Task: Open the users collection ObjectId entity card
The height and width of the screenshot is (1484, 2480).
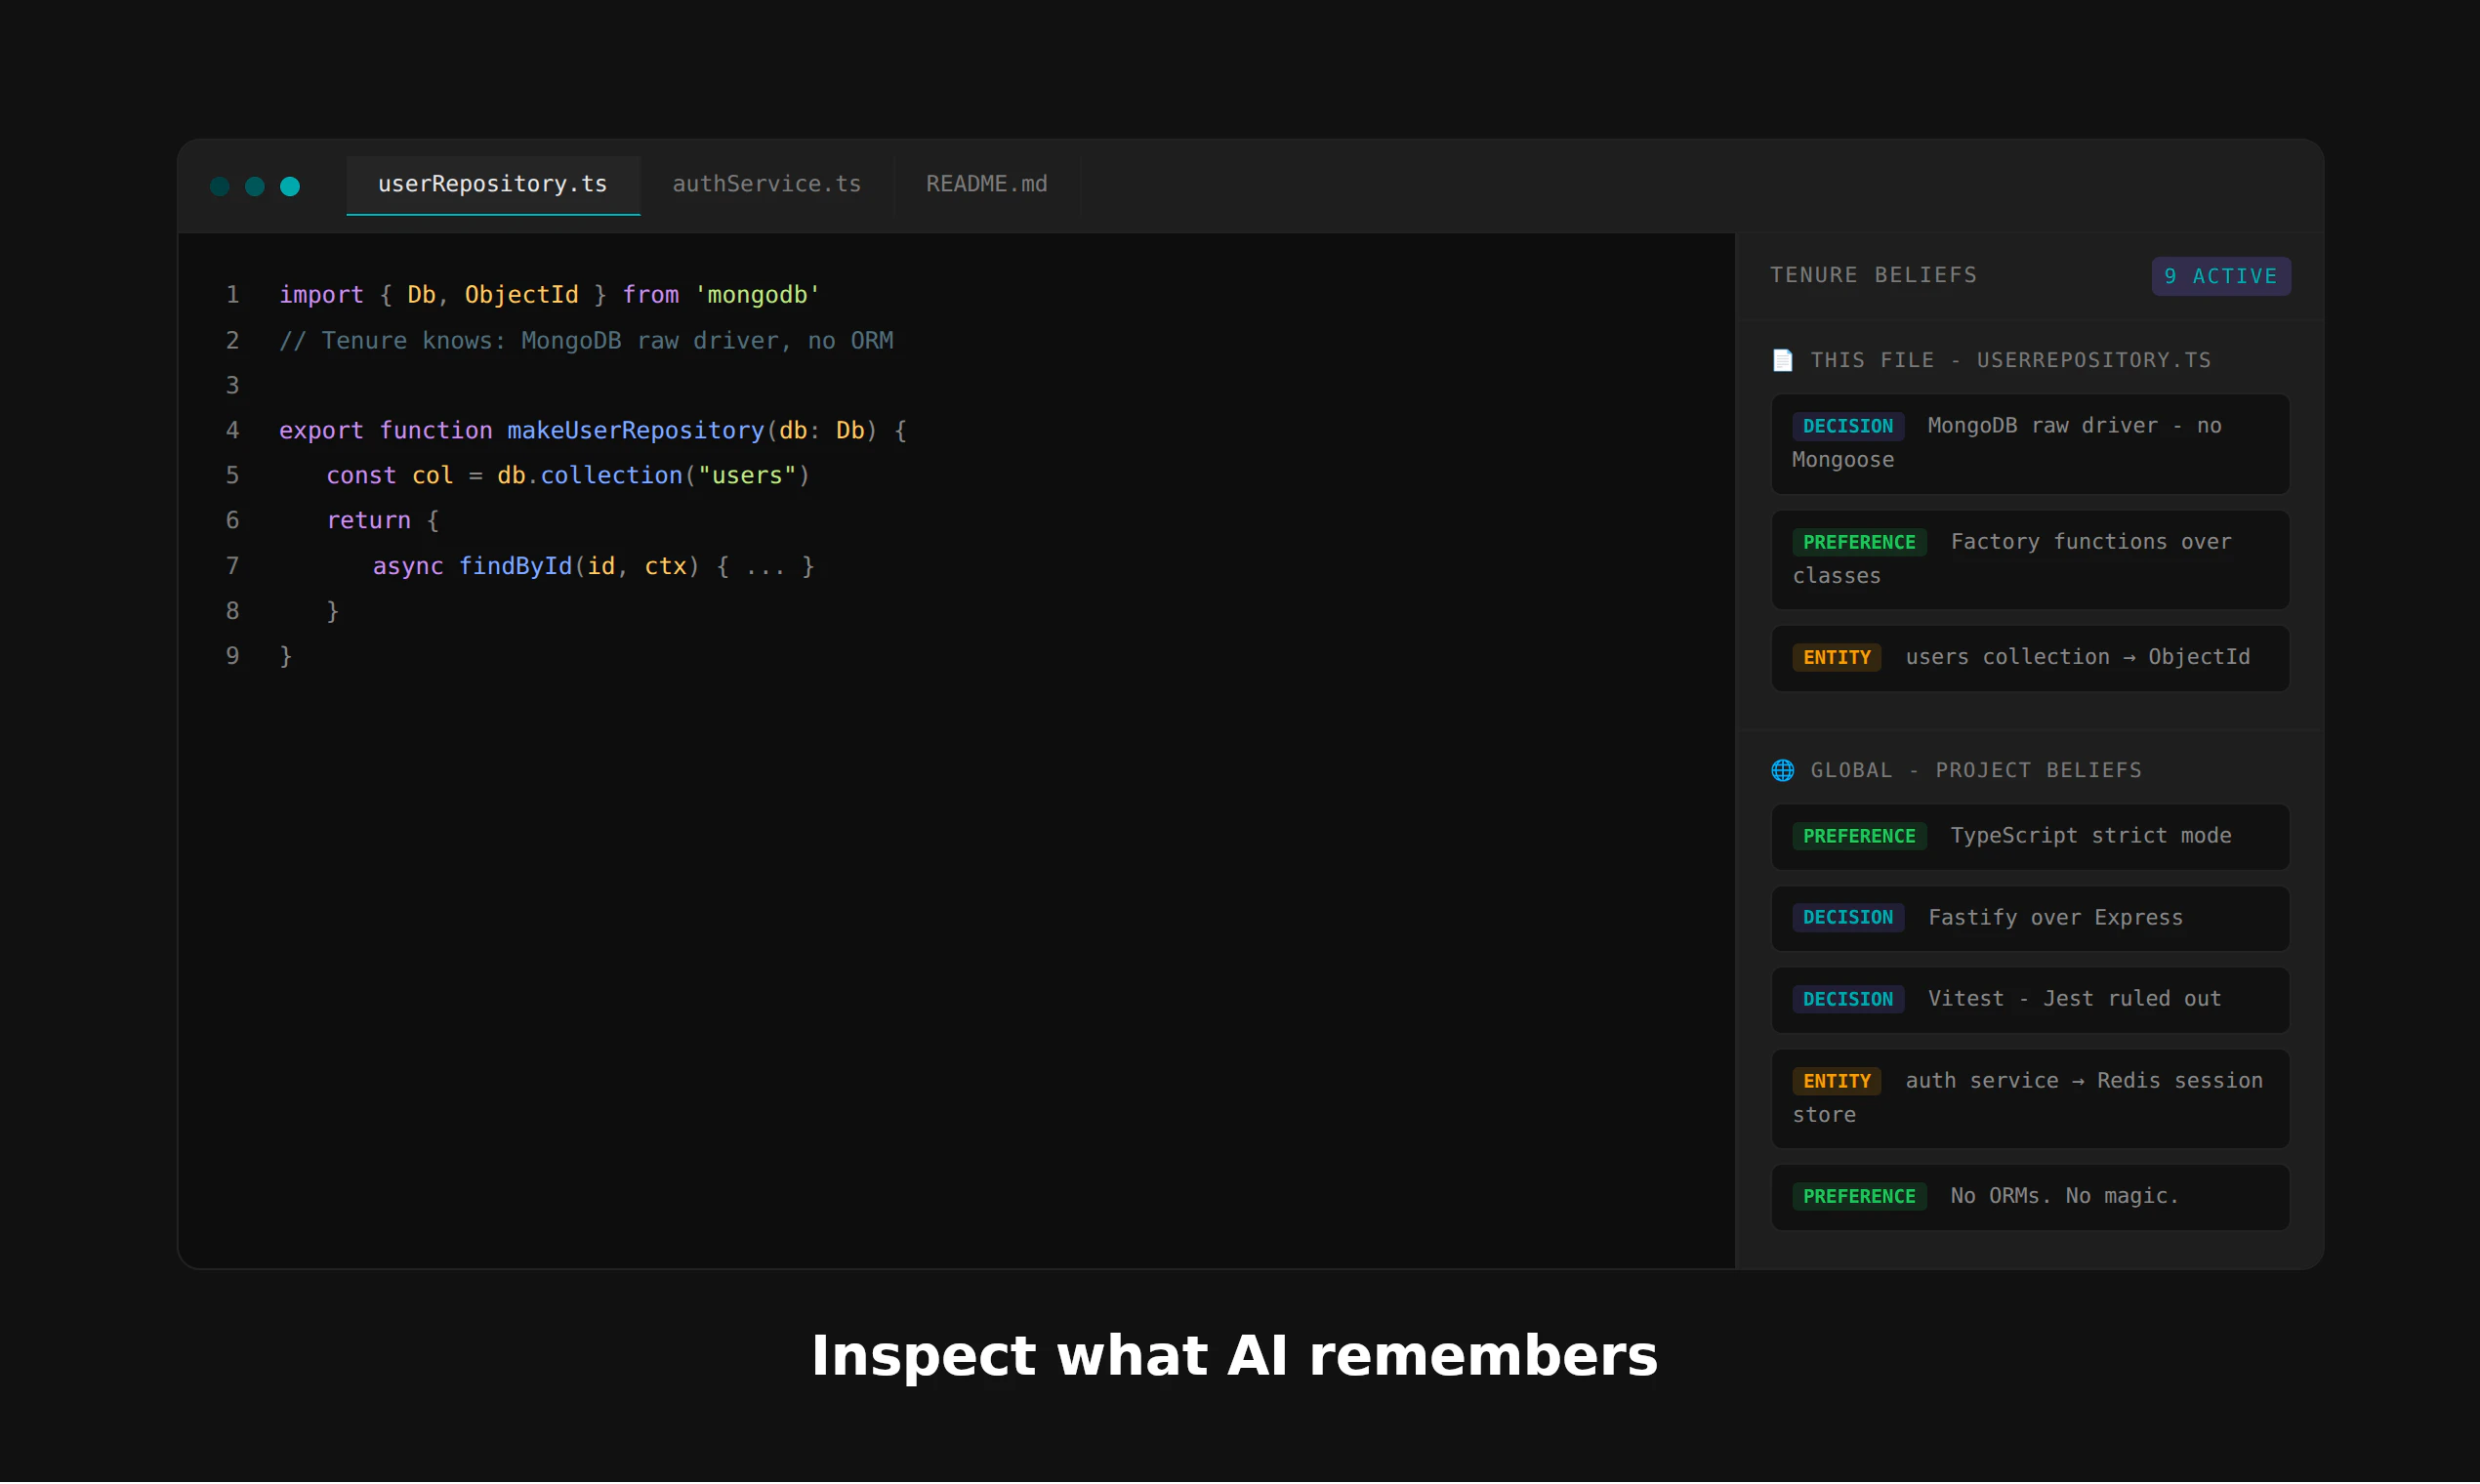Action: click(2030, 658)
